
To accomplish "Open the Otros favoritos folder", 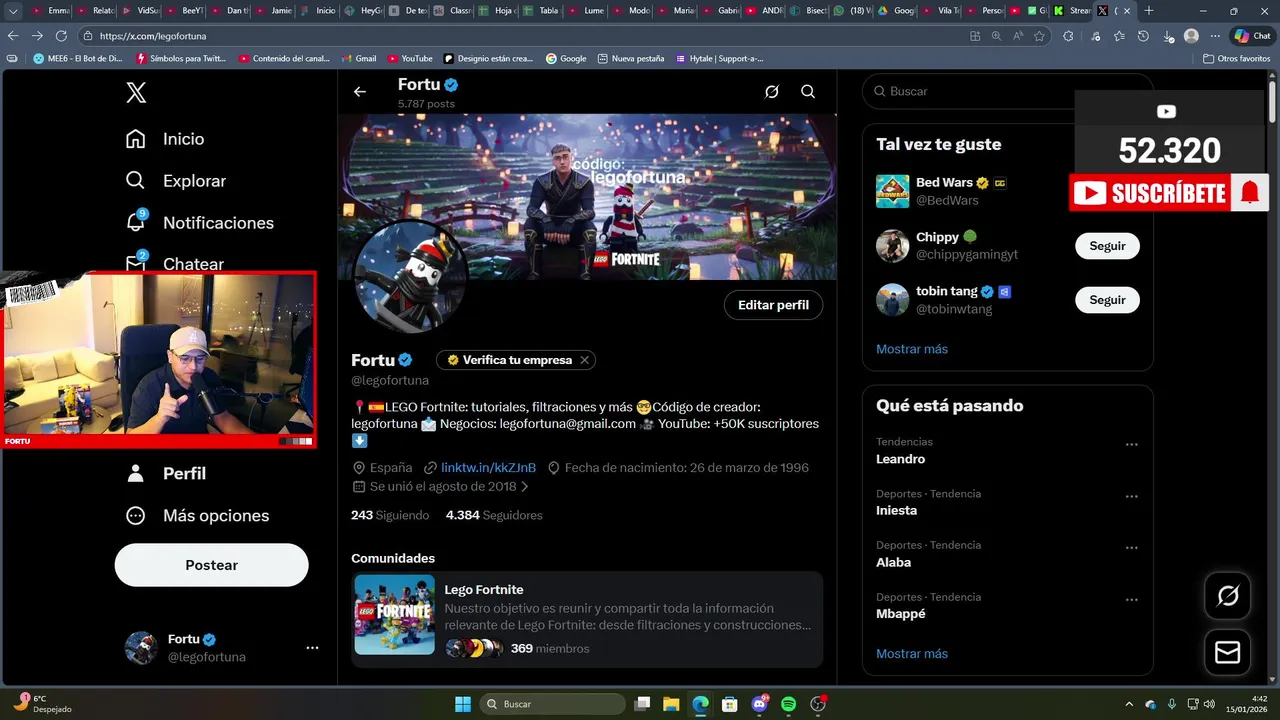I will [1237, 58].
